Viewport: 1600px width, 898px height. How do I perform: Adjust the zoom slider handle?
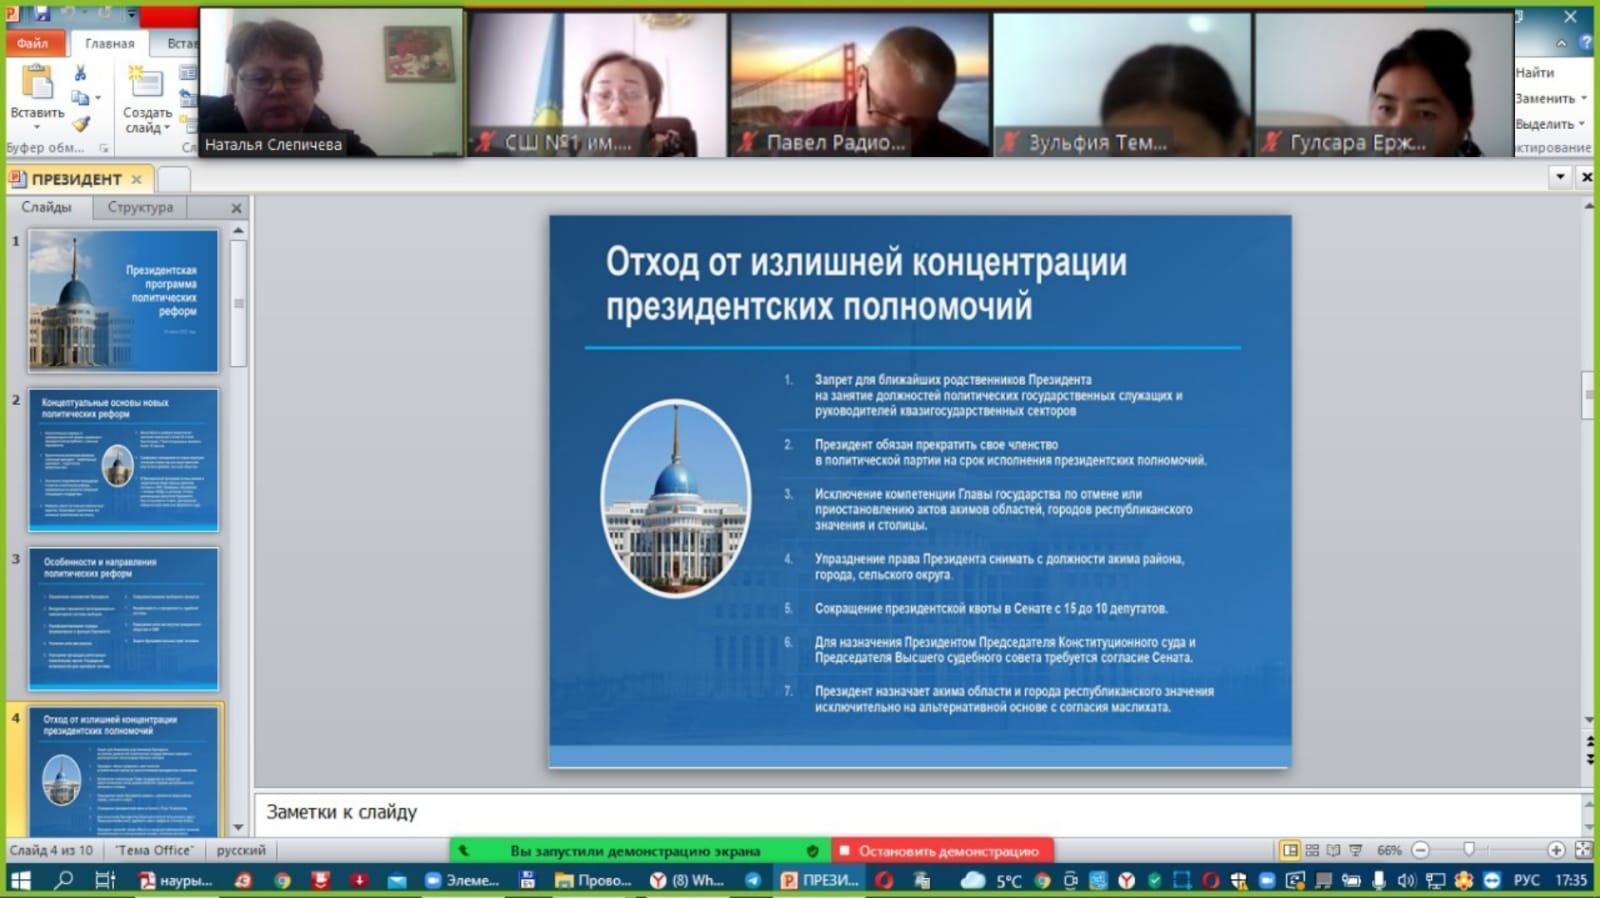[x=1469, y=850]
